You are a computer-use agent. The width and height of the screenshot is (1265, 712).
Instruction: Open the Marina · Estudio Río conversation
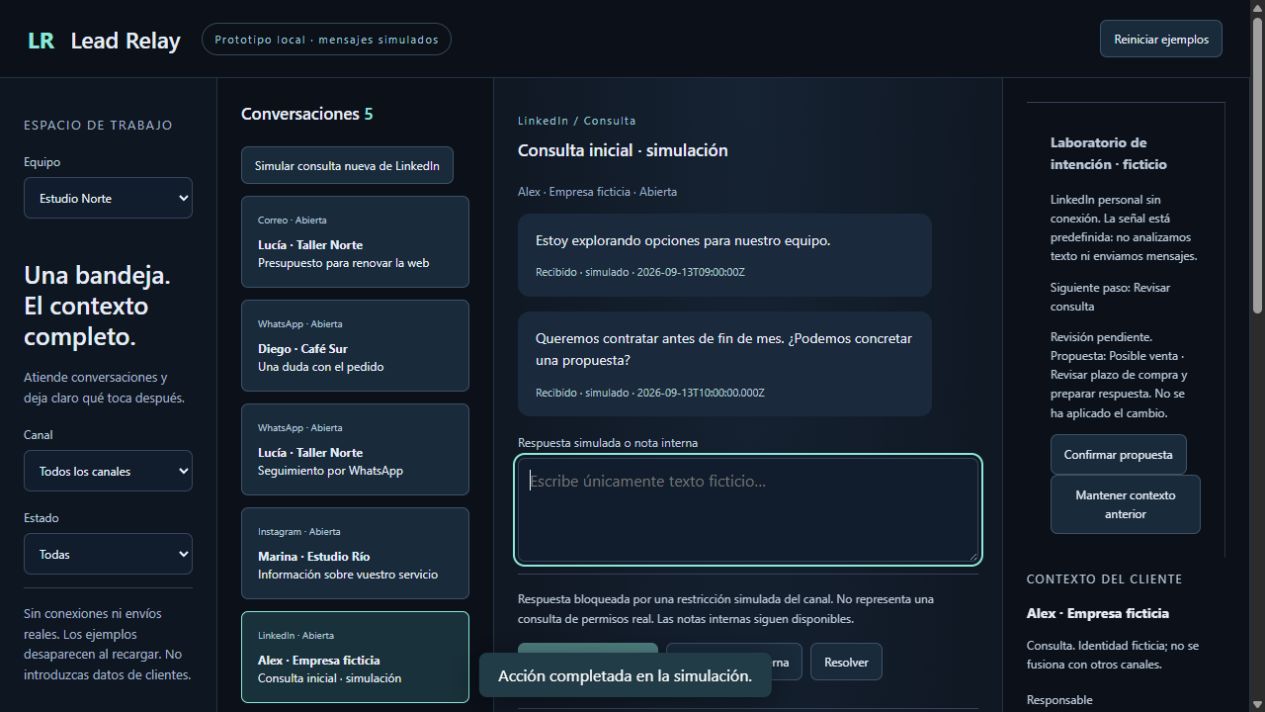pos(355,555)
